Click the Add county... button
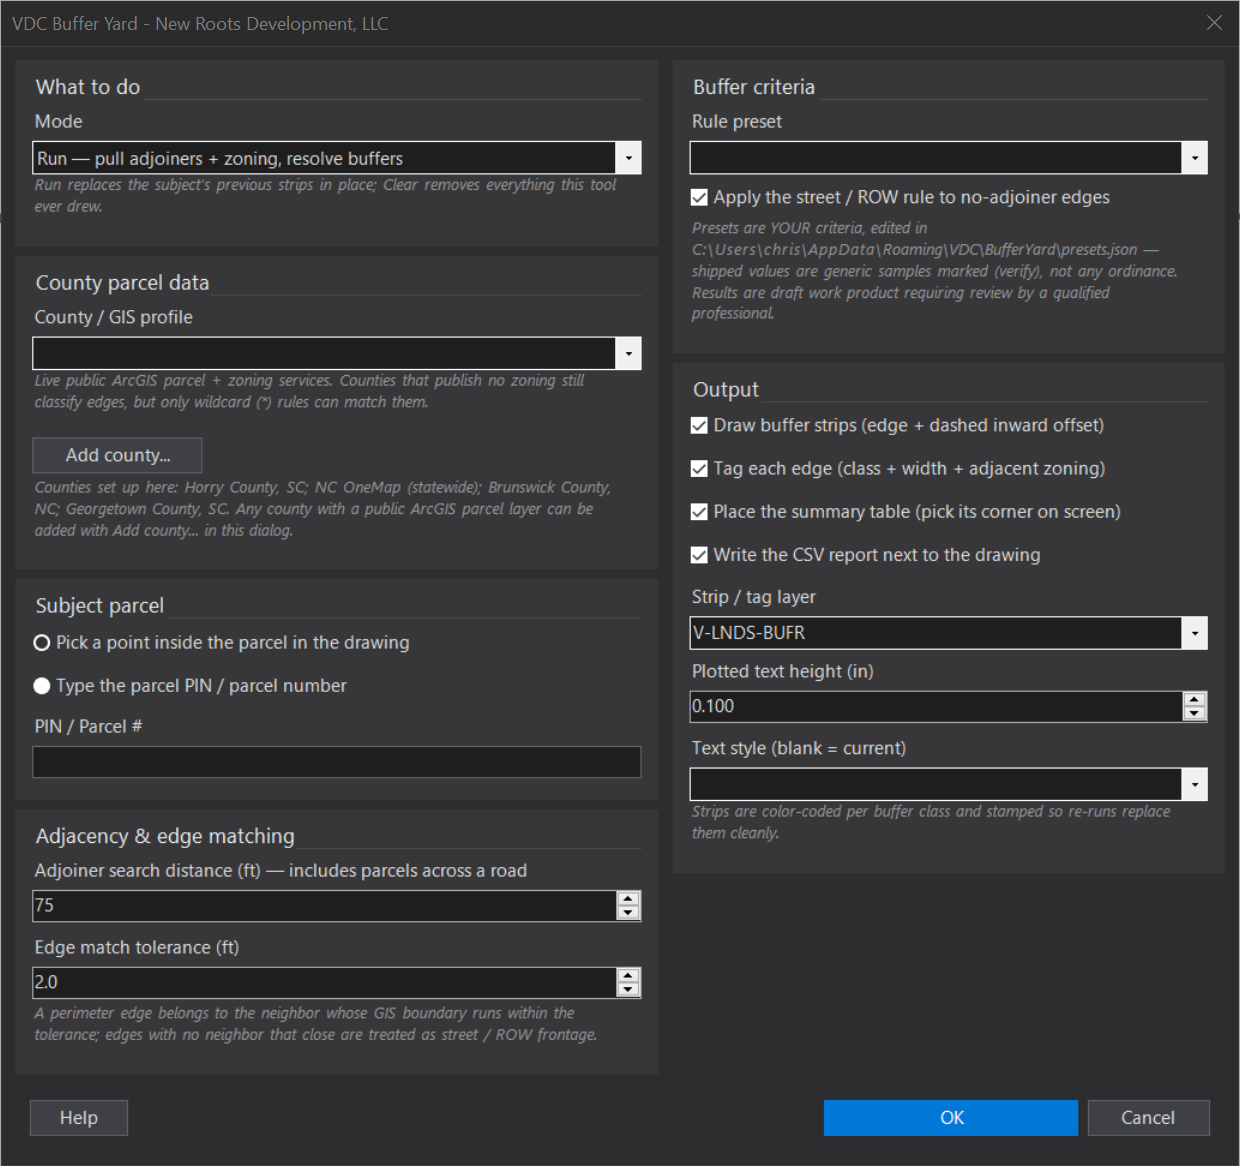This screenshot has height=1166, width=1240. (118, 455)
